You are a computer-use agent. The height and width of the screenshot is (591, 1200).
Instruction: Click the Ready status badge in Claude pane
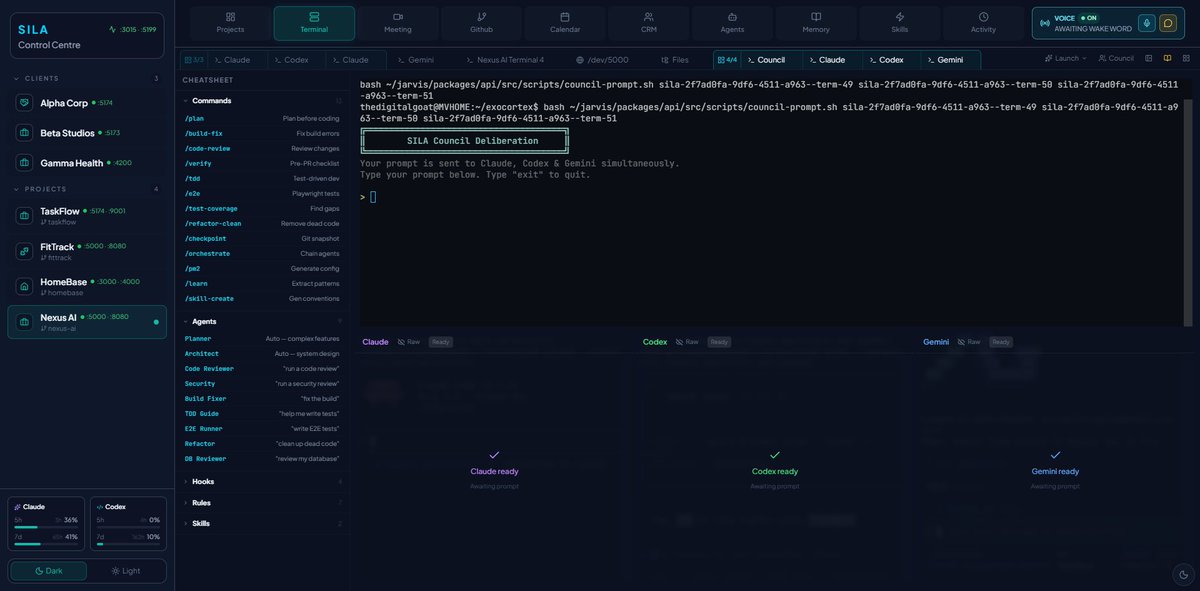tap(440, 342)
